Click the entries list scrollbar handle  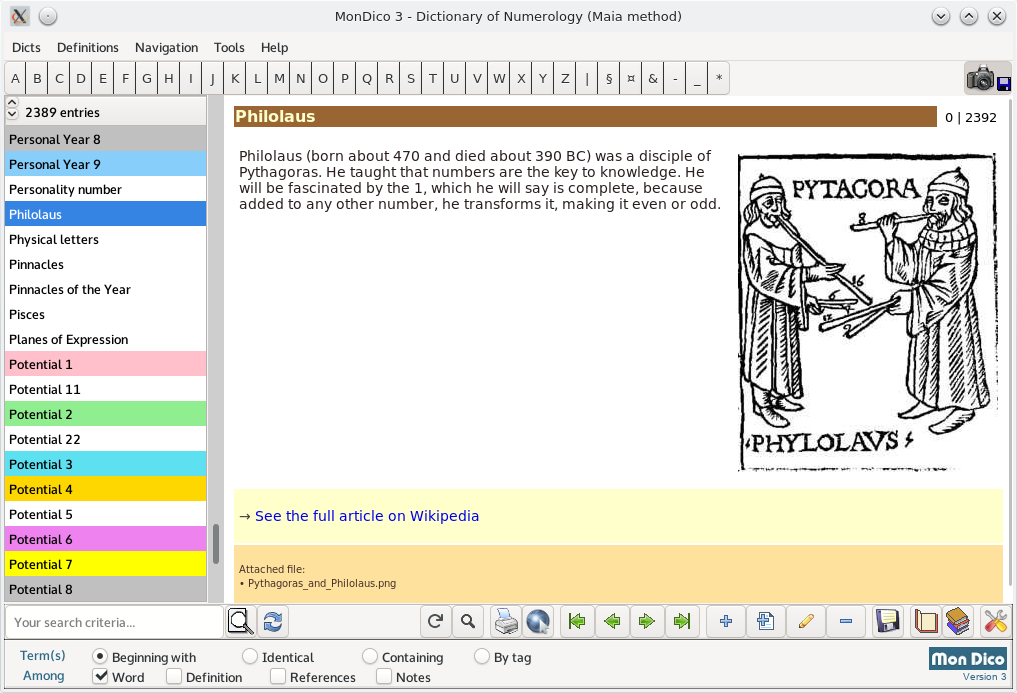(x=216, y=544)
